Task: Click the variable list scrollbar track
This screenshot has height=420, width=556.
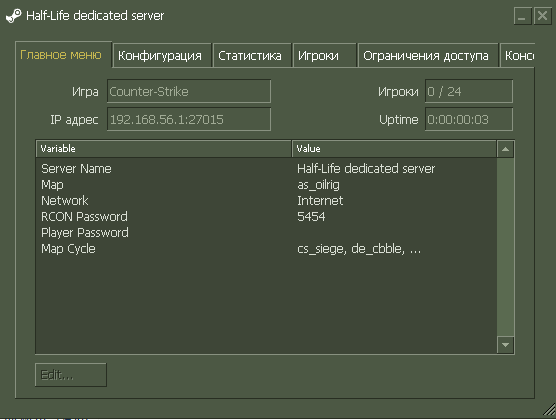Action: click(x=505, y=247)
